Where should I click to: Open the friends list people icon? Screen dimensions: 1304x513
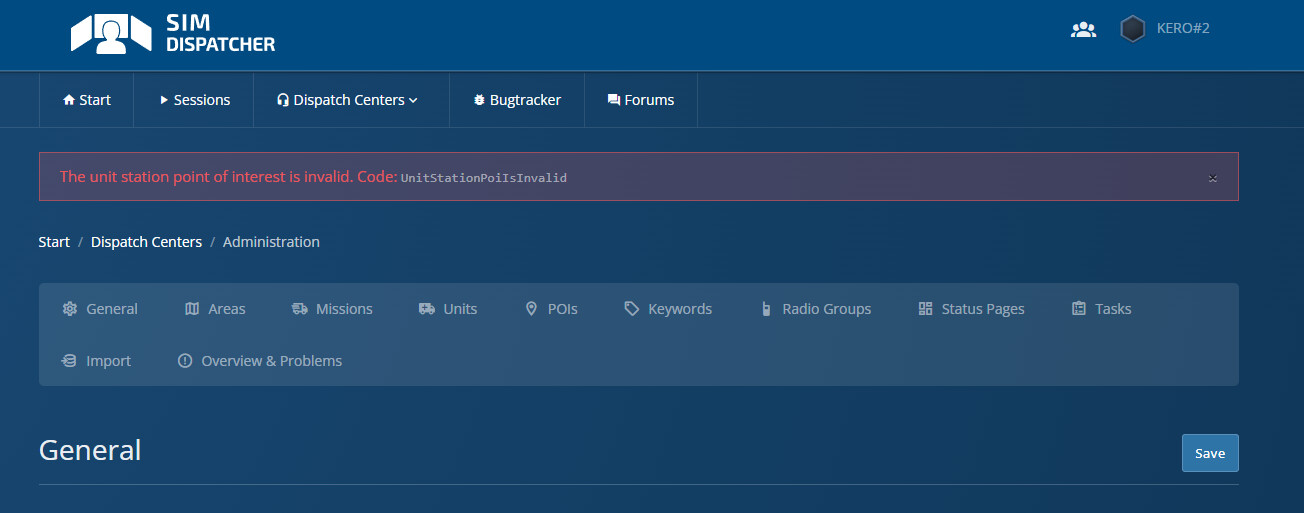tap(1083, 29)
